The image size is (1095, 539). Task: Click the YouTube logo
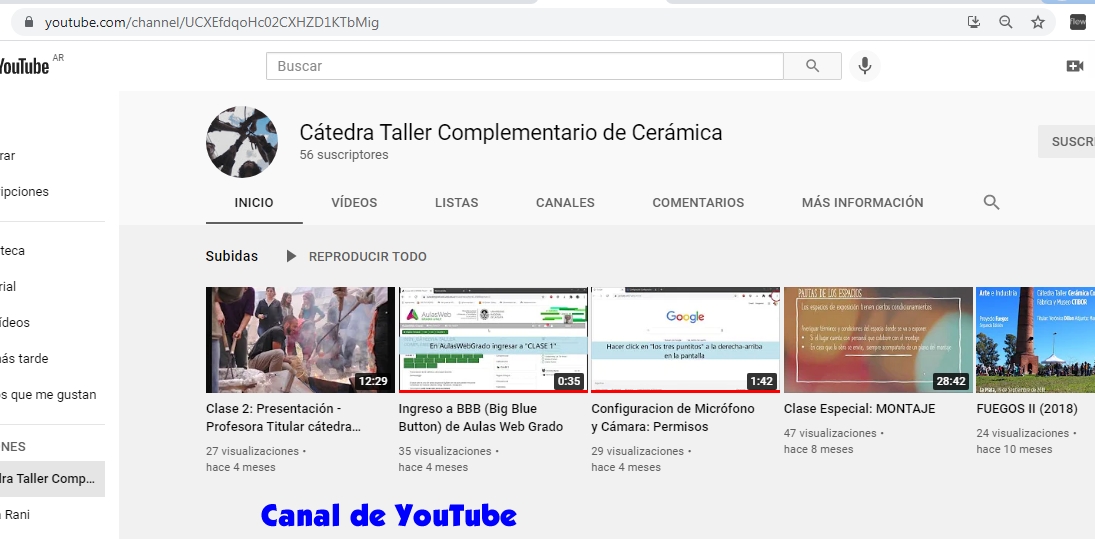tap(22, 66)
